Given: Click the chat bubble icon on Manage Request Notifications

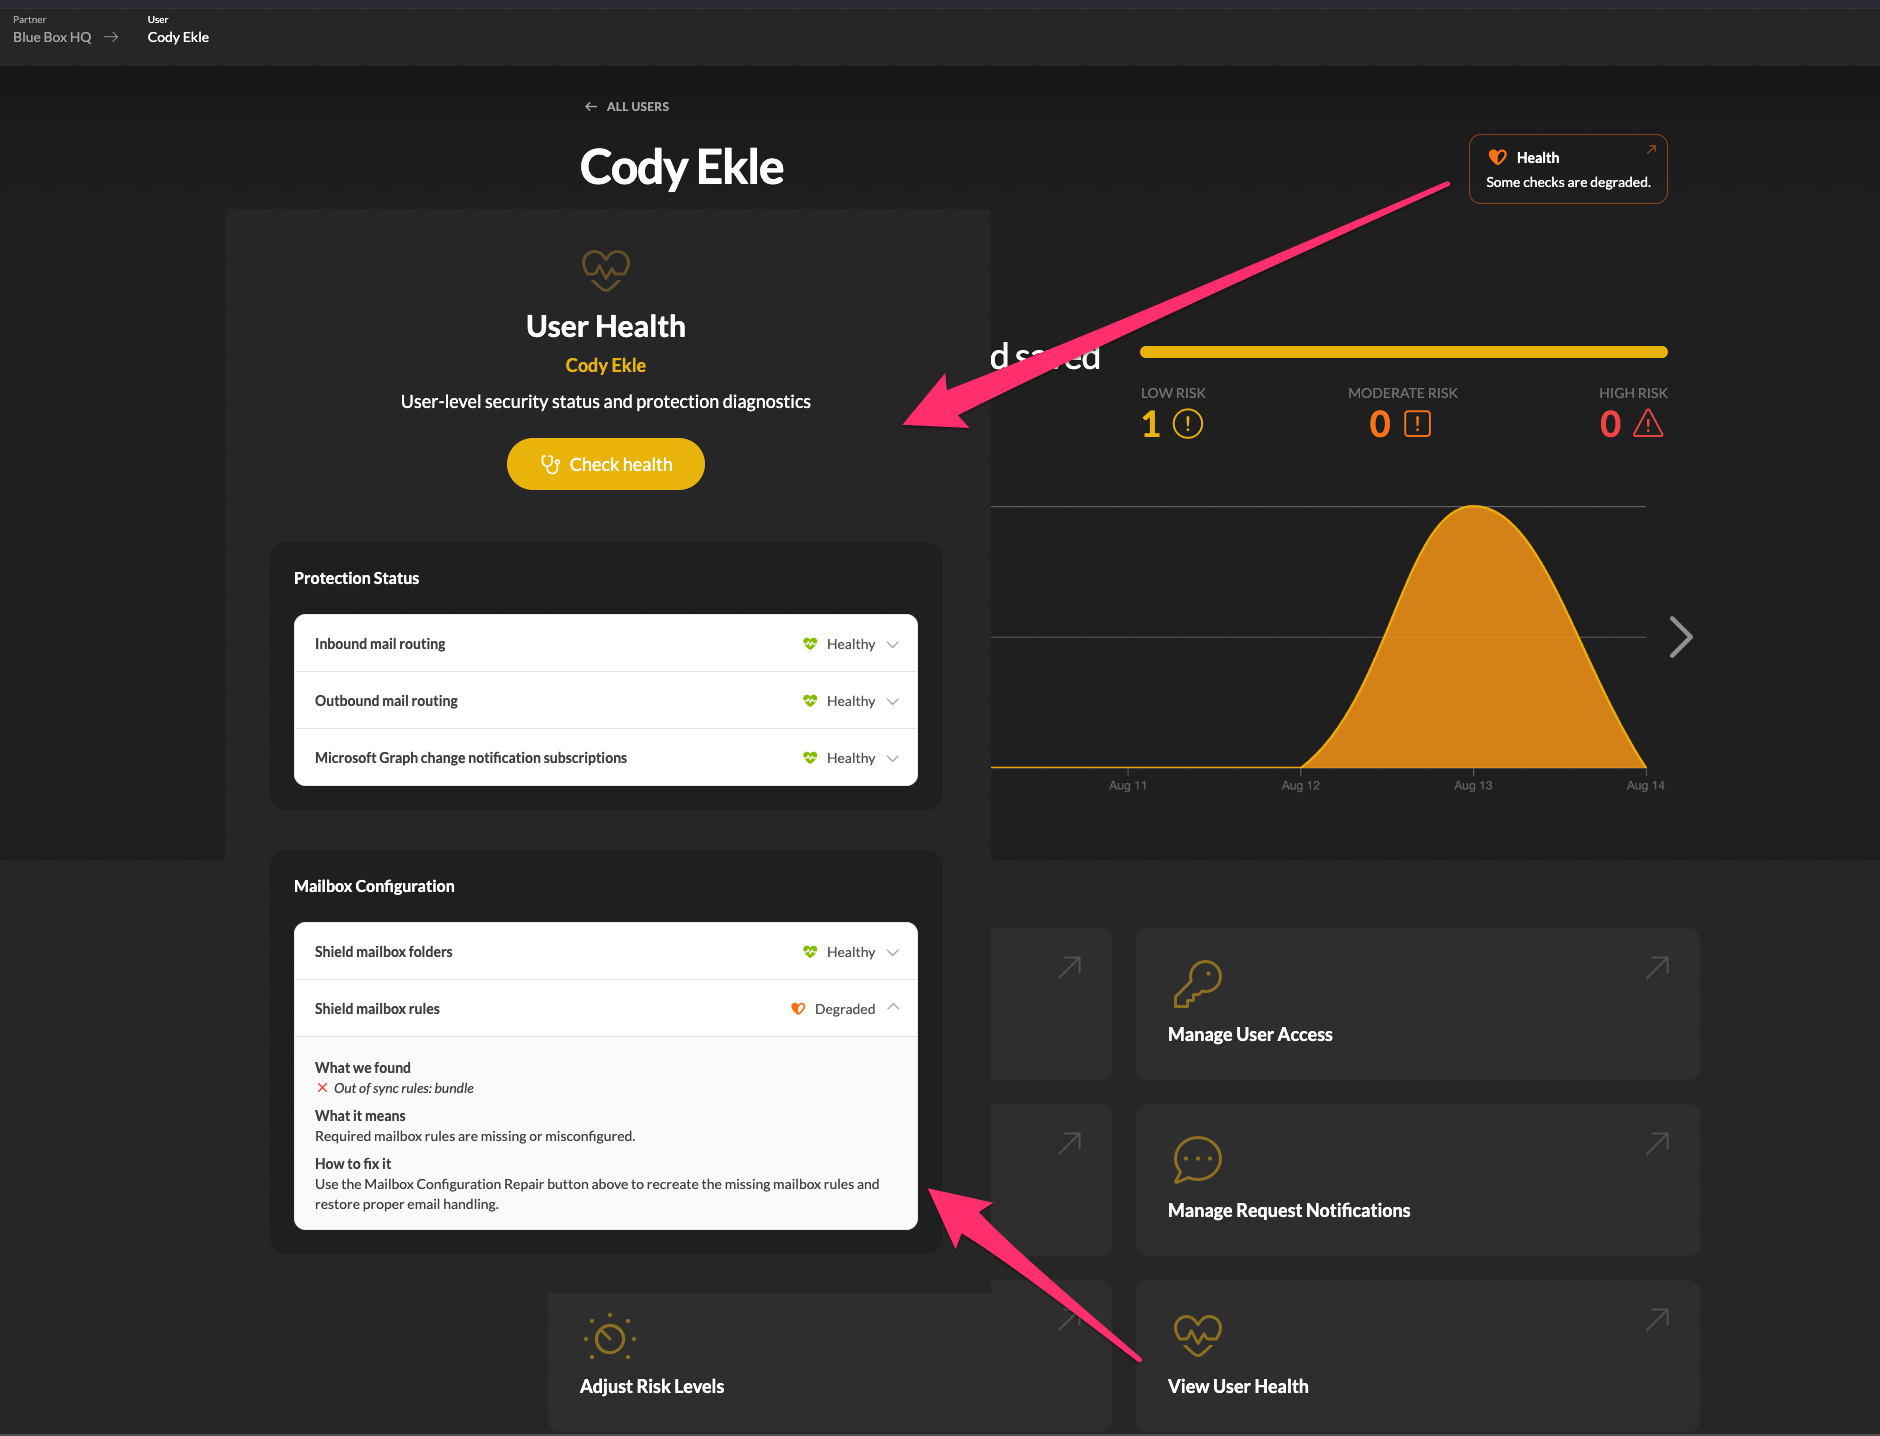Looking at the screenshot, I should pos(1197,1160).
